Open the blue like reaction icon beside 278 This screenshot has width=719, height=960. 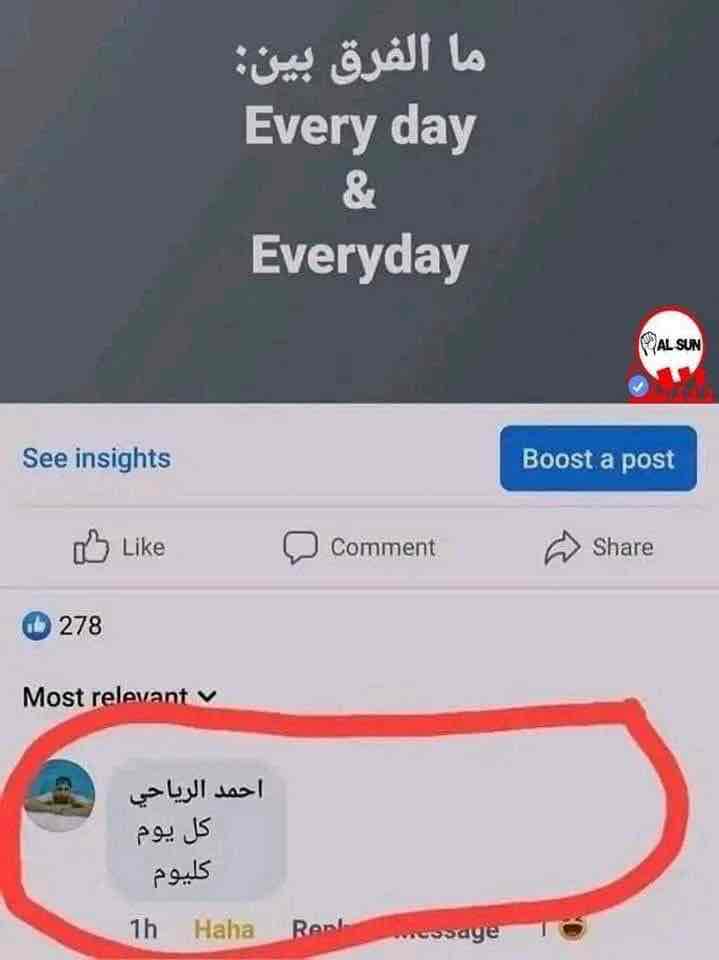click(x=36, y=626)
